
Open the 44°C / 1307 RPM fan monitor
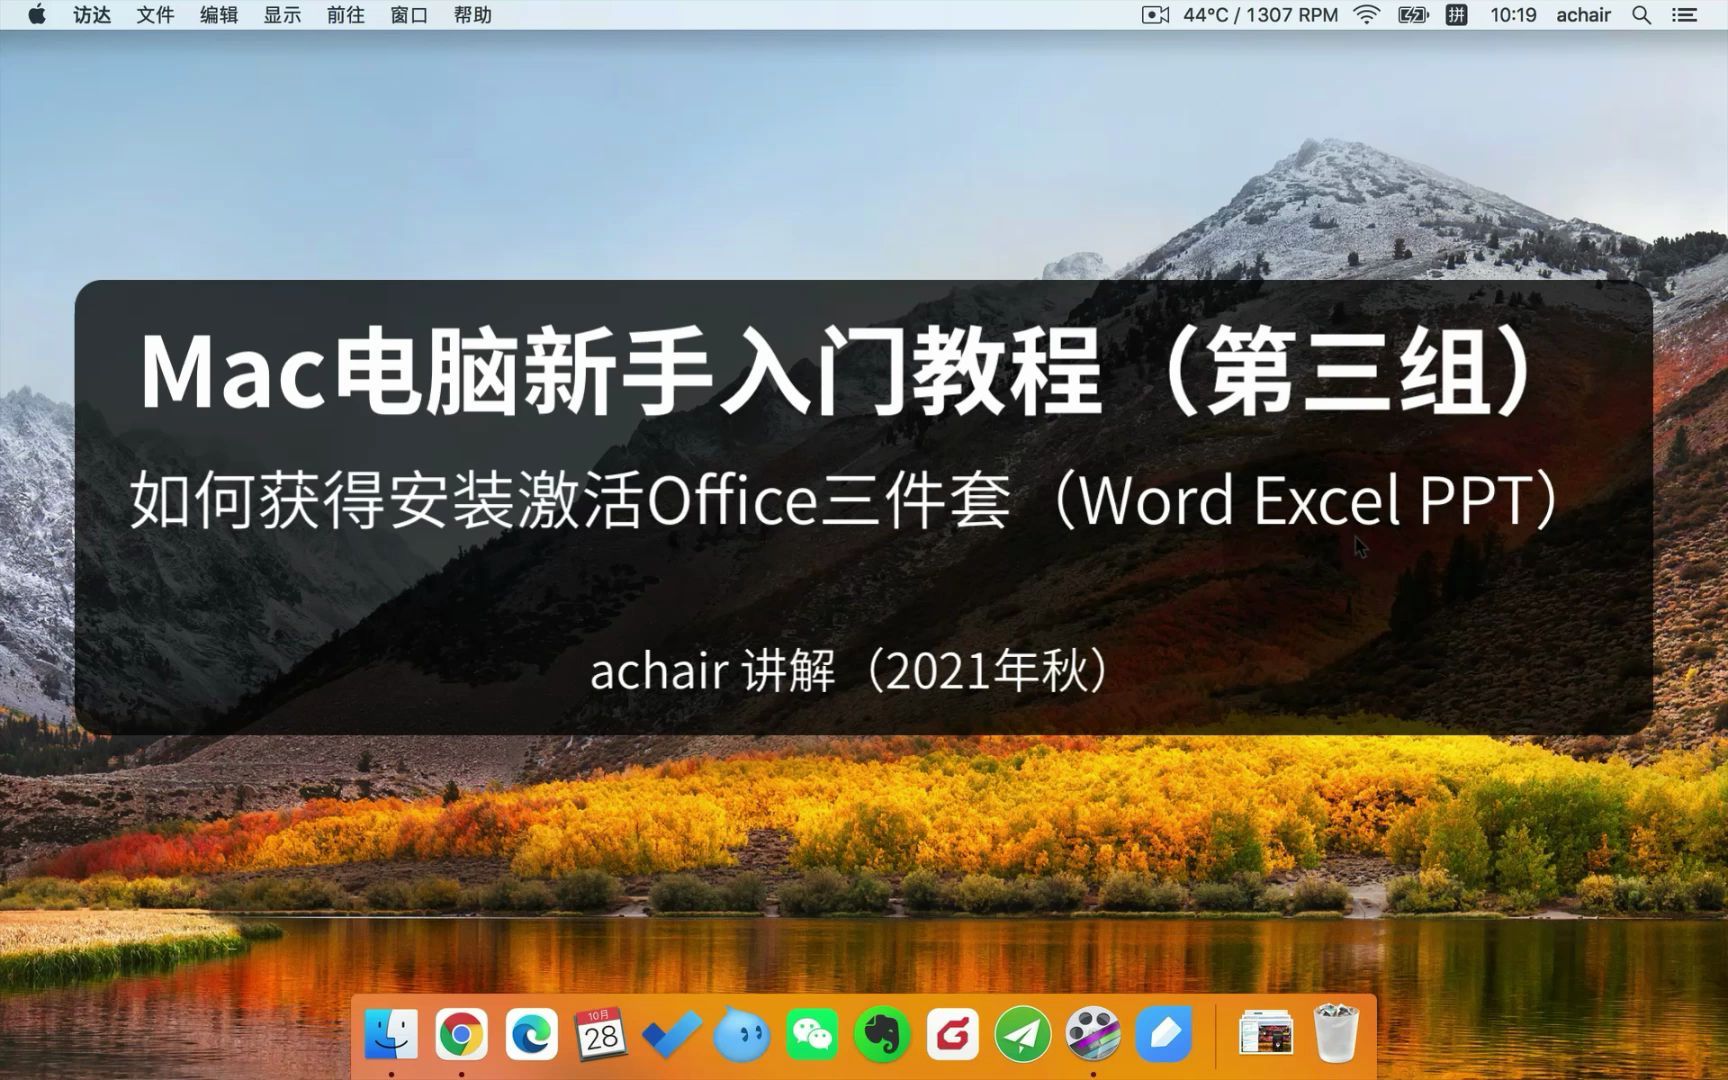[1260, 15]
